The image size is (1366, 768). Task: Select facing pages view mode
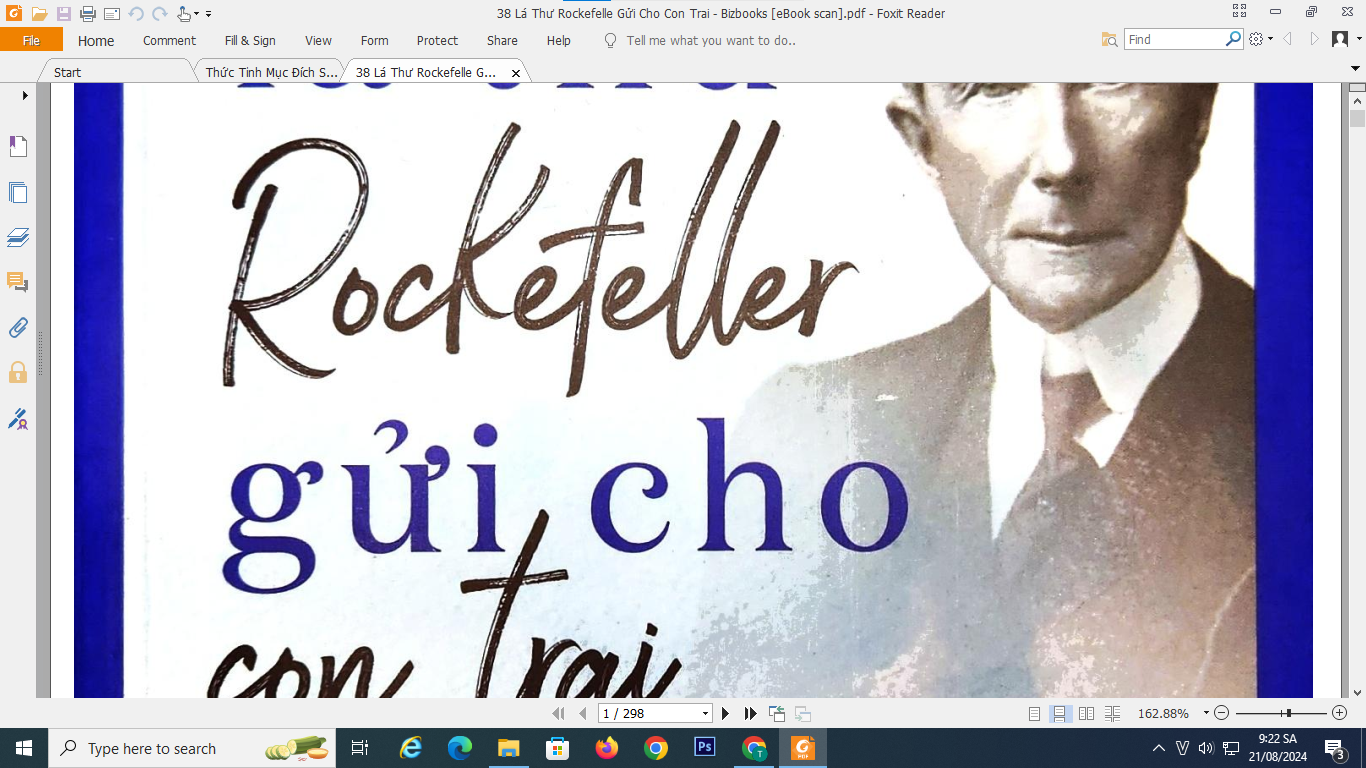click(x=1086, y=713)
